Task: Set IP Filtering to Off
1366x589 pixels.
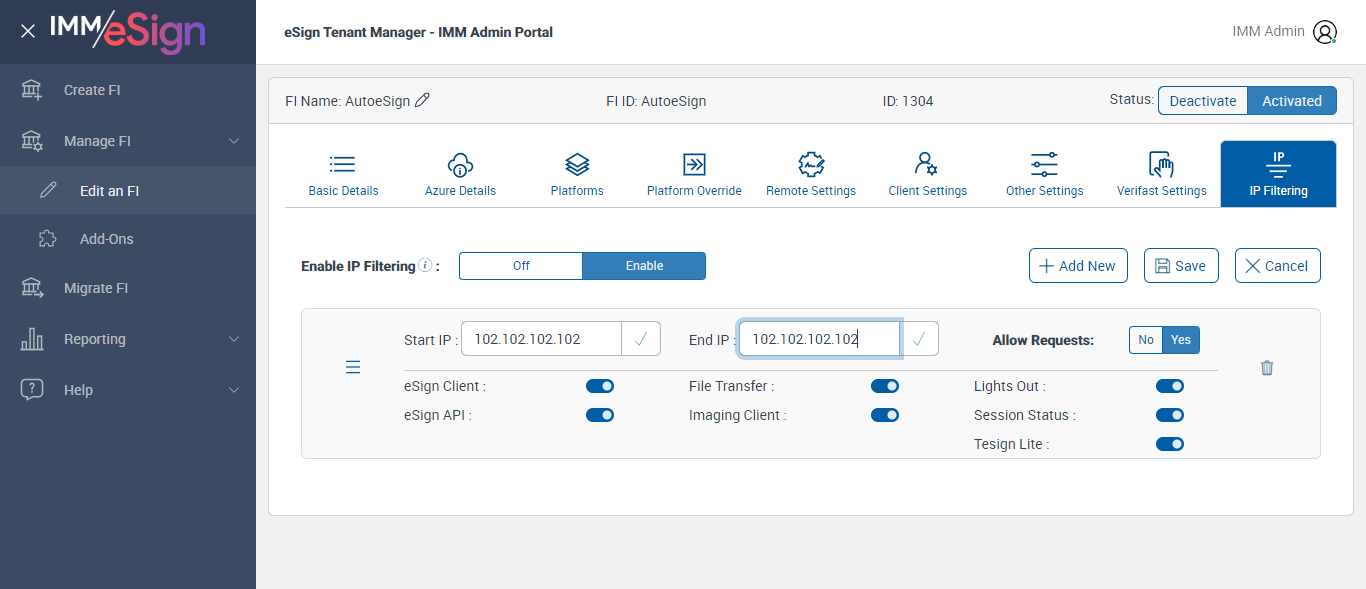Action: point(521,266)
